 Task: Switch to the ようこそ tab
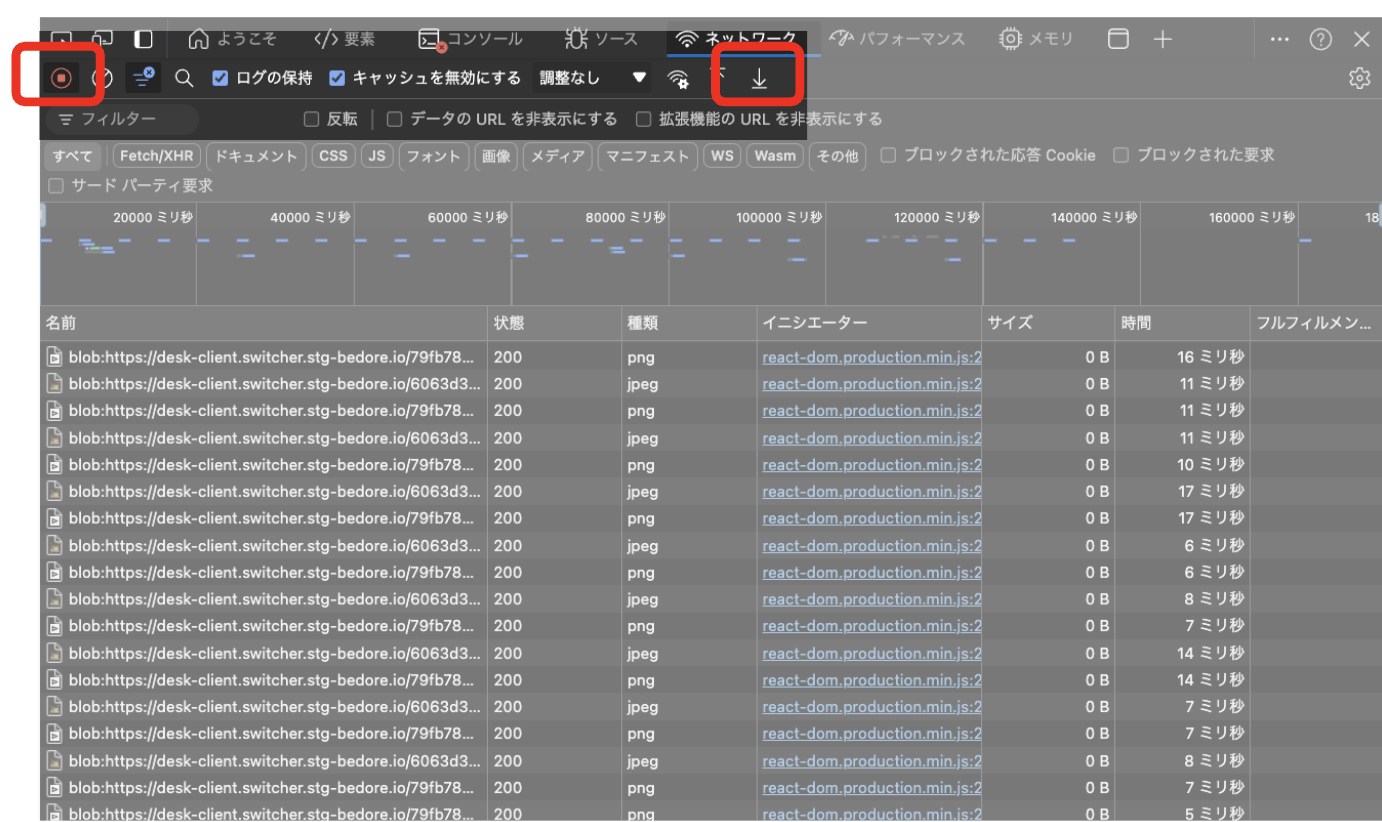click(232, 39)
